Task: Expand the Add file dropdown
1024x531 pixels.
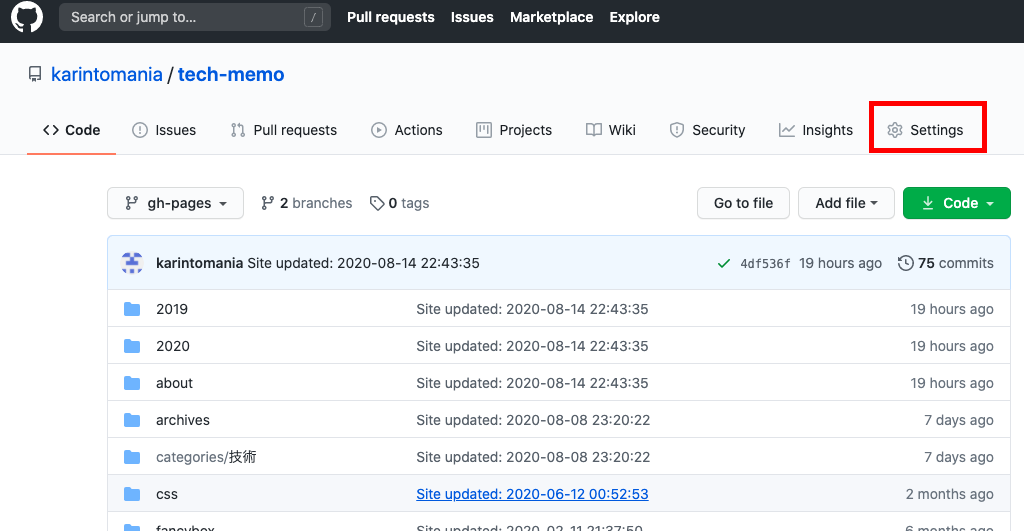Action: 846,203
